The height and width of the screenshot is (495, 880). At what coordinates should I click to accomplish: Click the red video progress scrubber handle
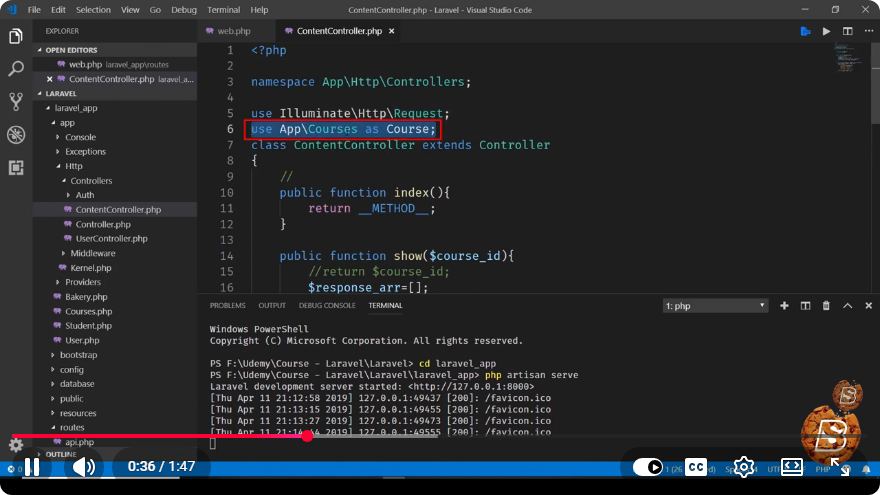pyautogui.click(x=307, y=436)
